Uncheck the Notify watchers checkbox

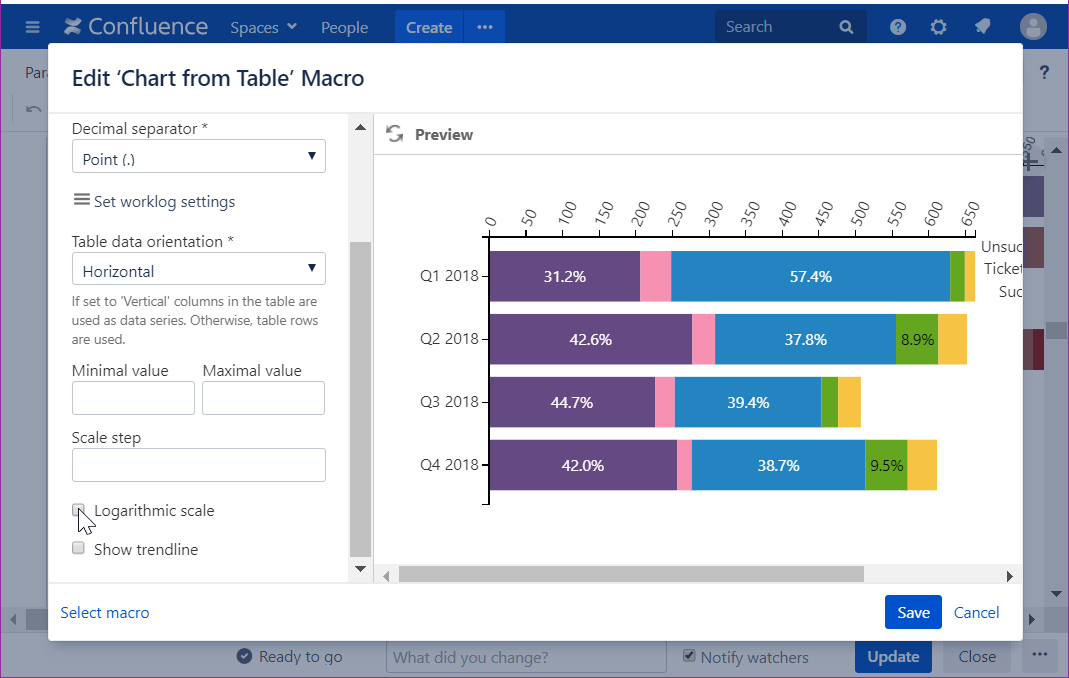(689, 656)
